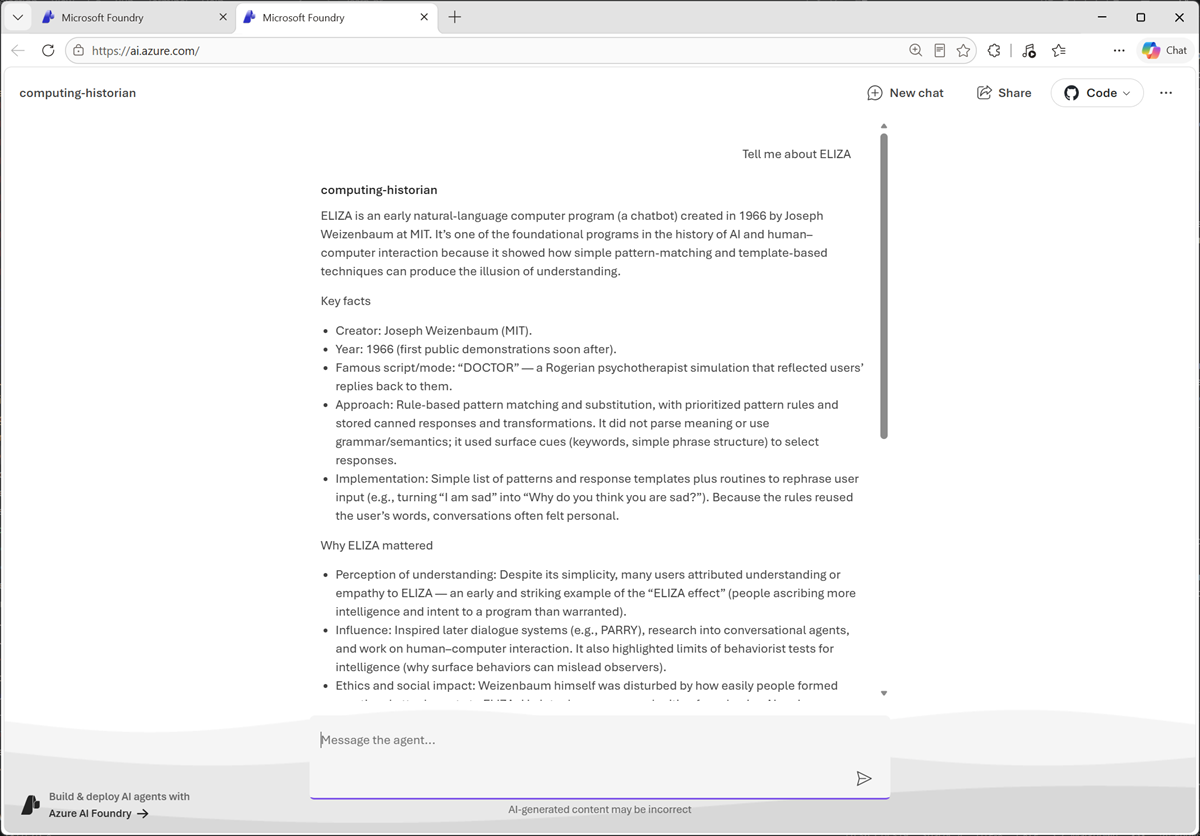
Task: Click the address bar URL ai.azure.com
Action: (145, 50)
